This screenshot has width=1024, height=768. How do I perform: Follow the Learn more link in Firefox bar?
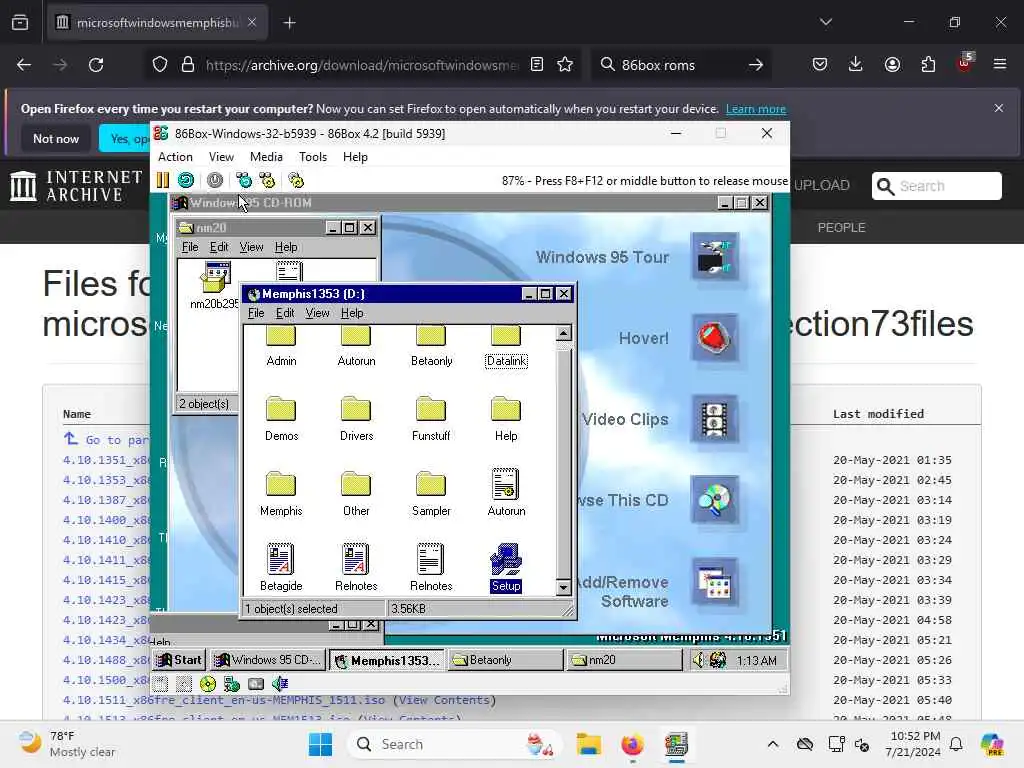click(756, 109)
